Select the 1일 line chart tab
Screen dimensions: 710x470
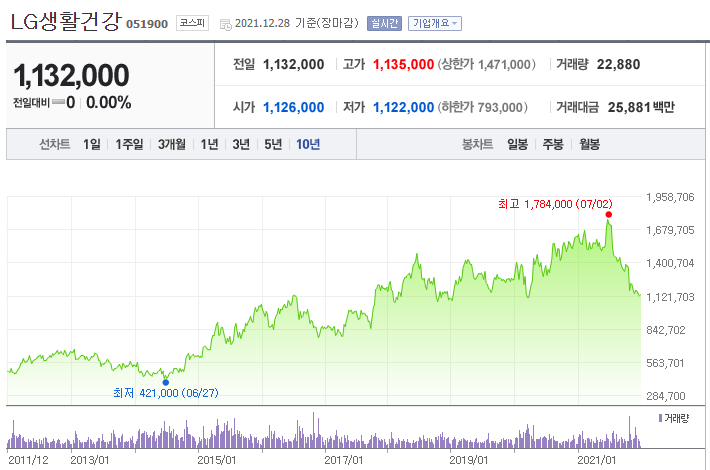click(x=92, y=144)
